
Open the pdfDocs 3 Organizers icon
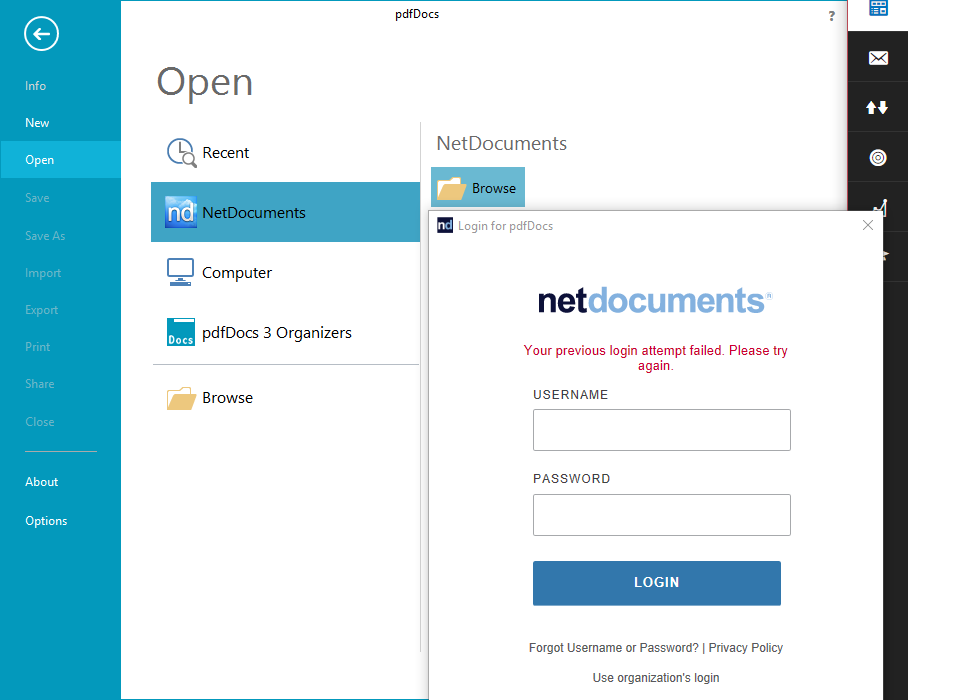point(181,332)
